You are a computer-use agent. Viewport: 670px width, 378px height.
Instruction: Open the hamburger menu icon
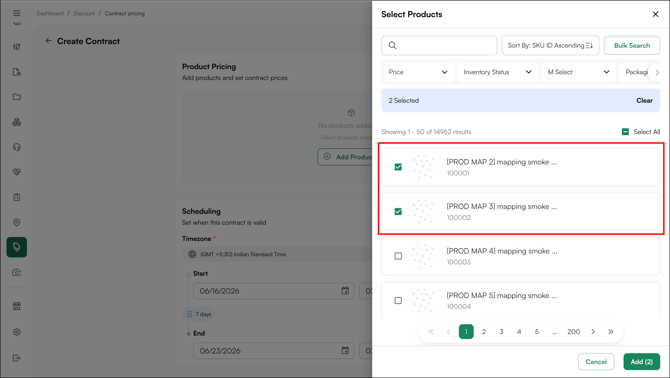[x=17, y=13]
